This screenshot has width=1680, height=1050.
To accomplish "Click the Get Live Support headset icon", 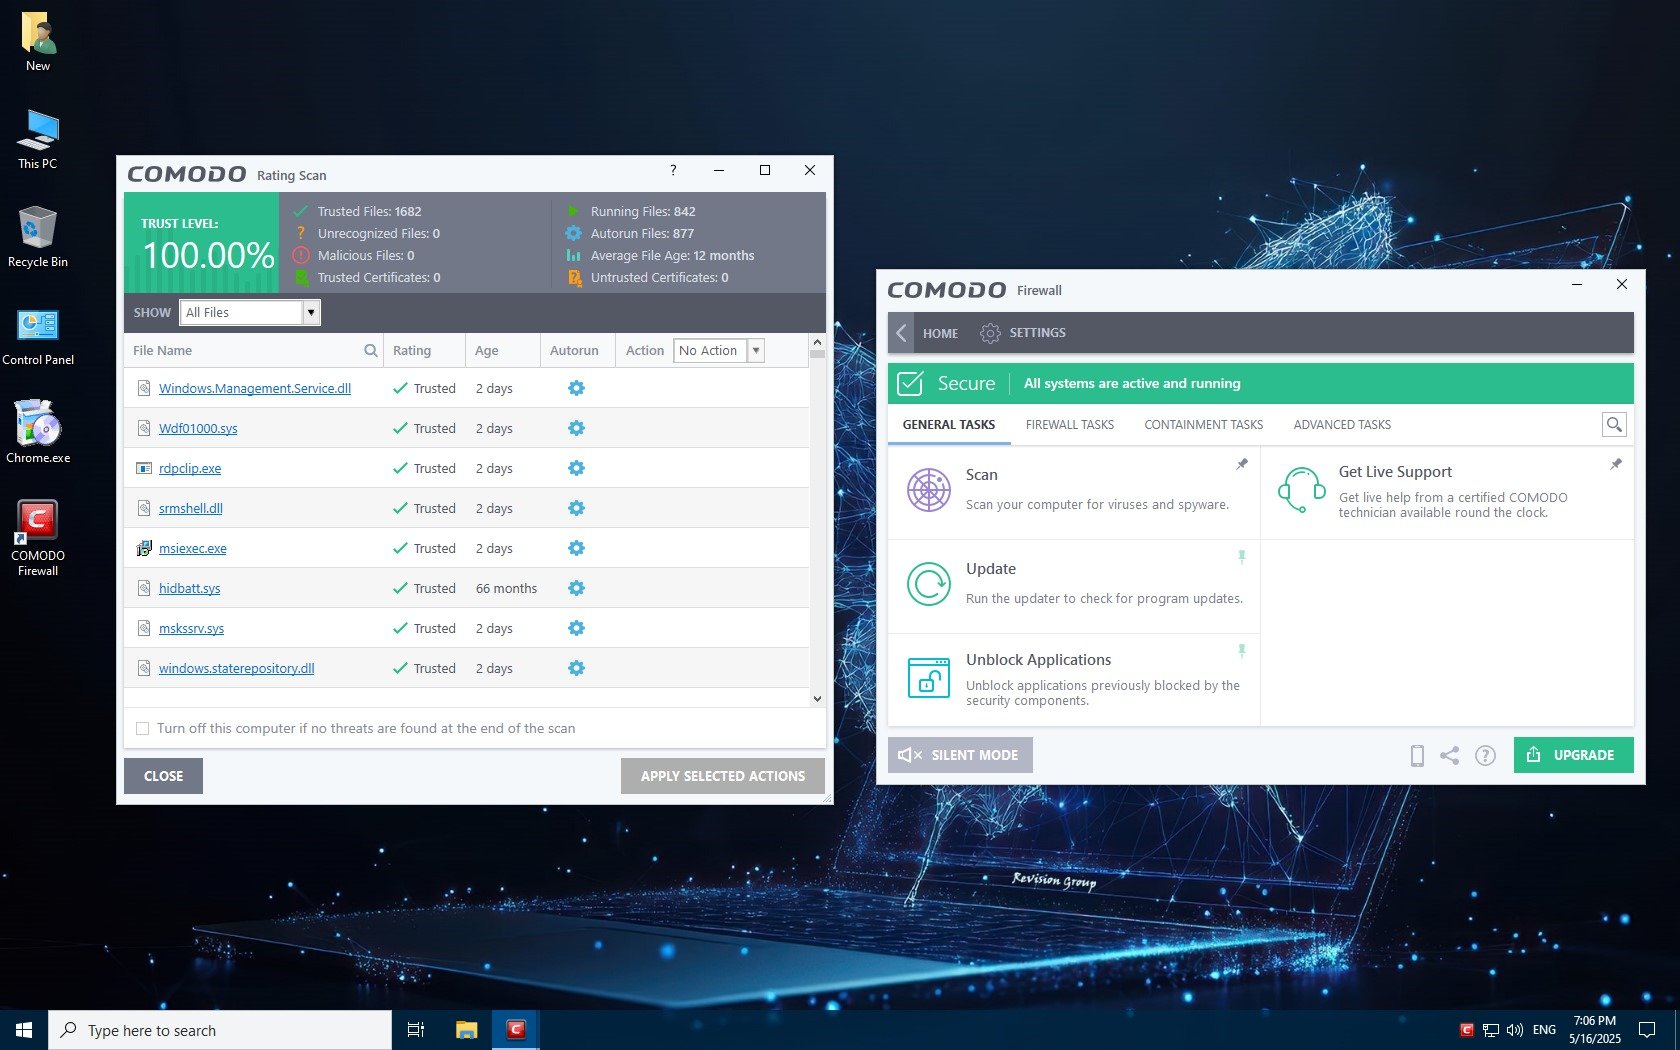I will tap(1301, 490).
